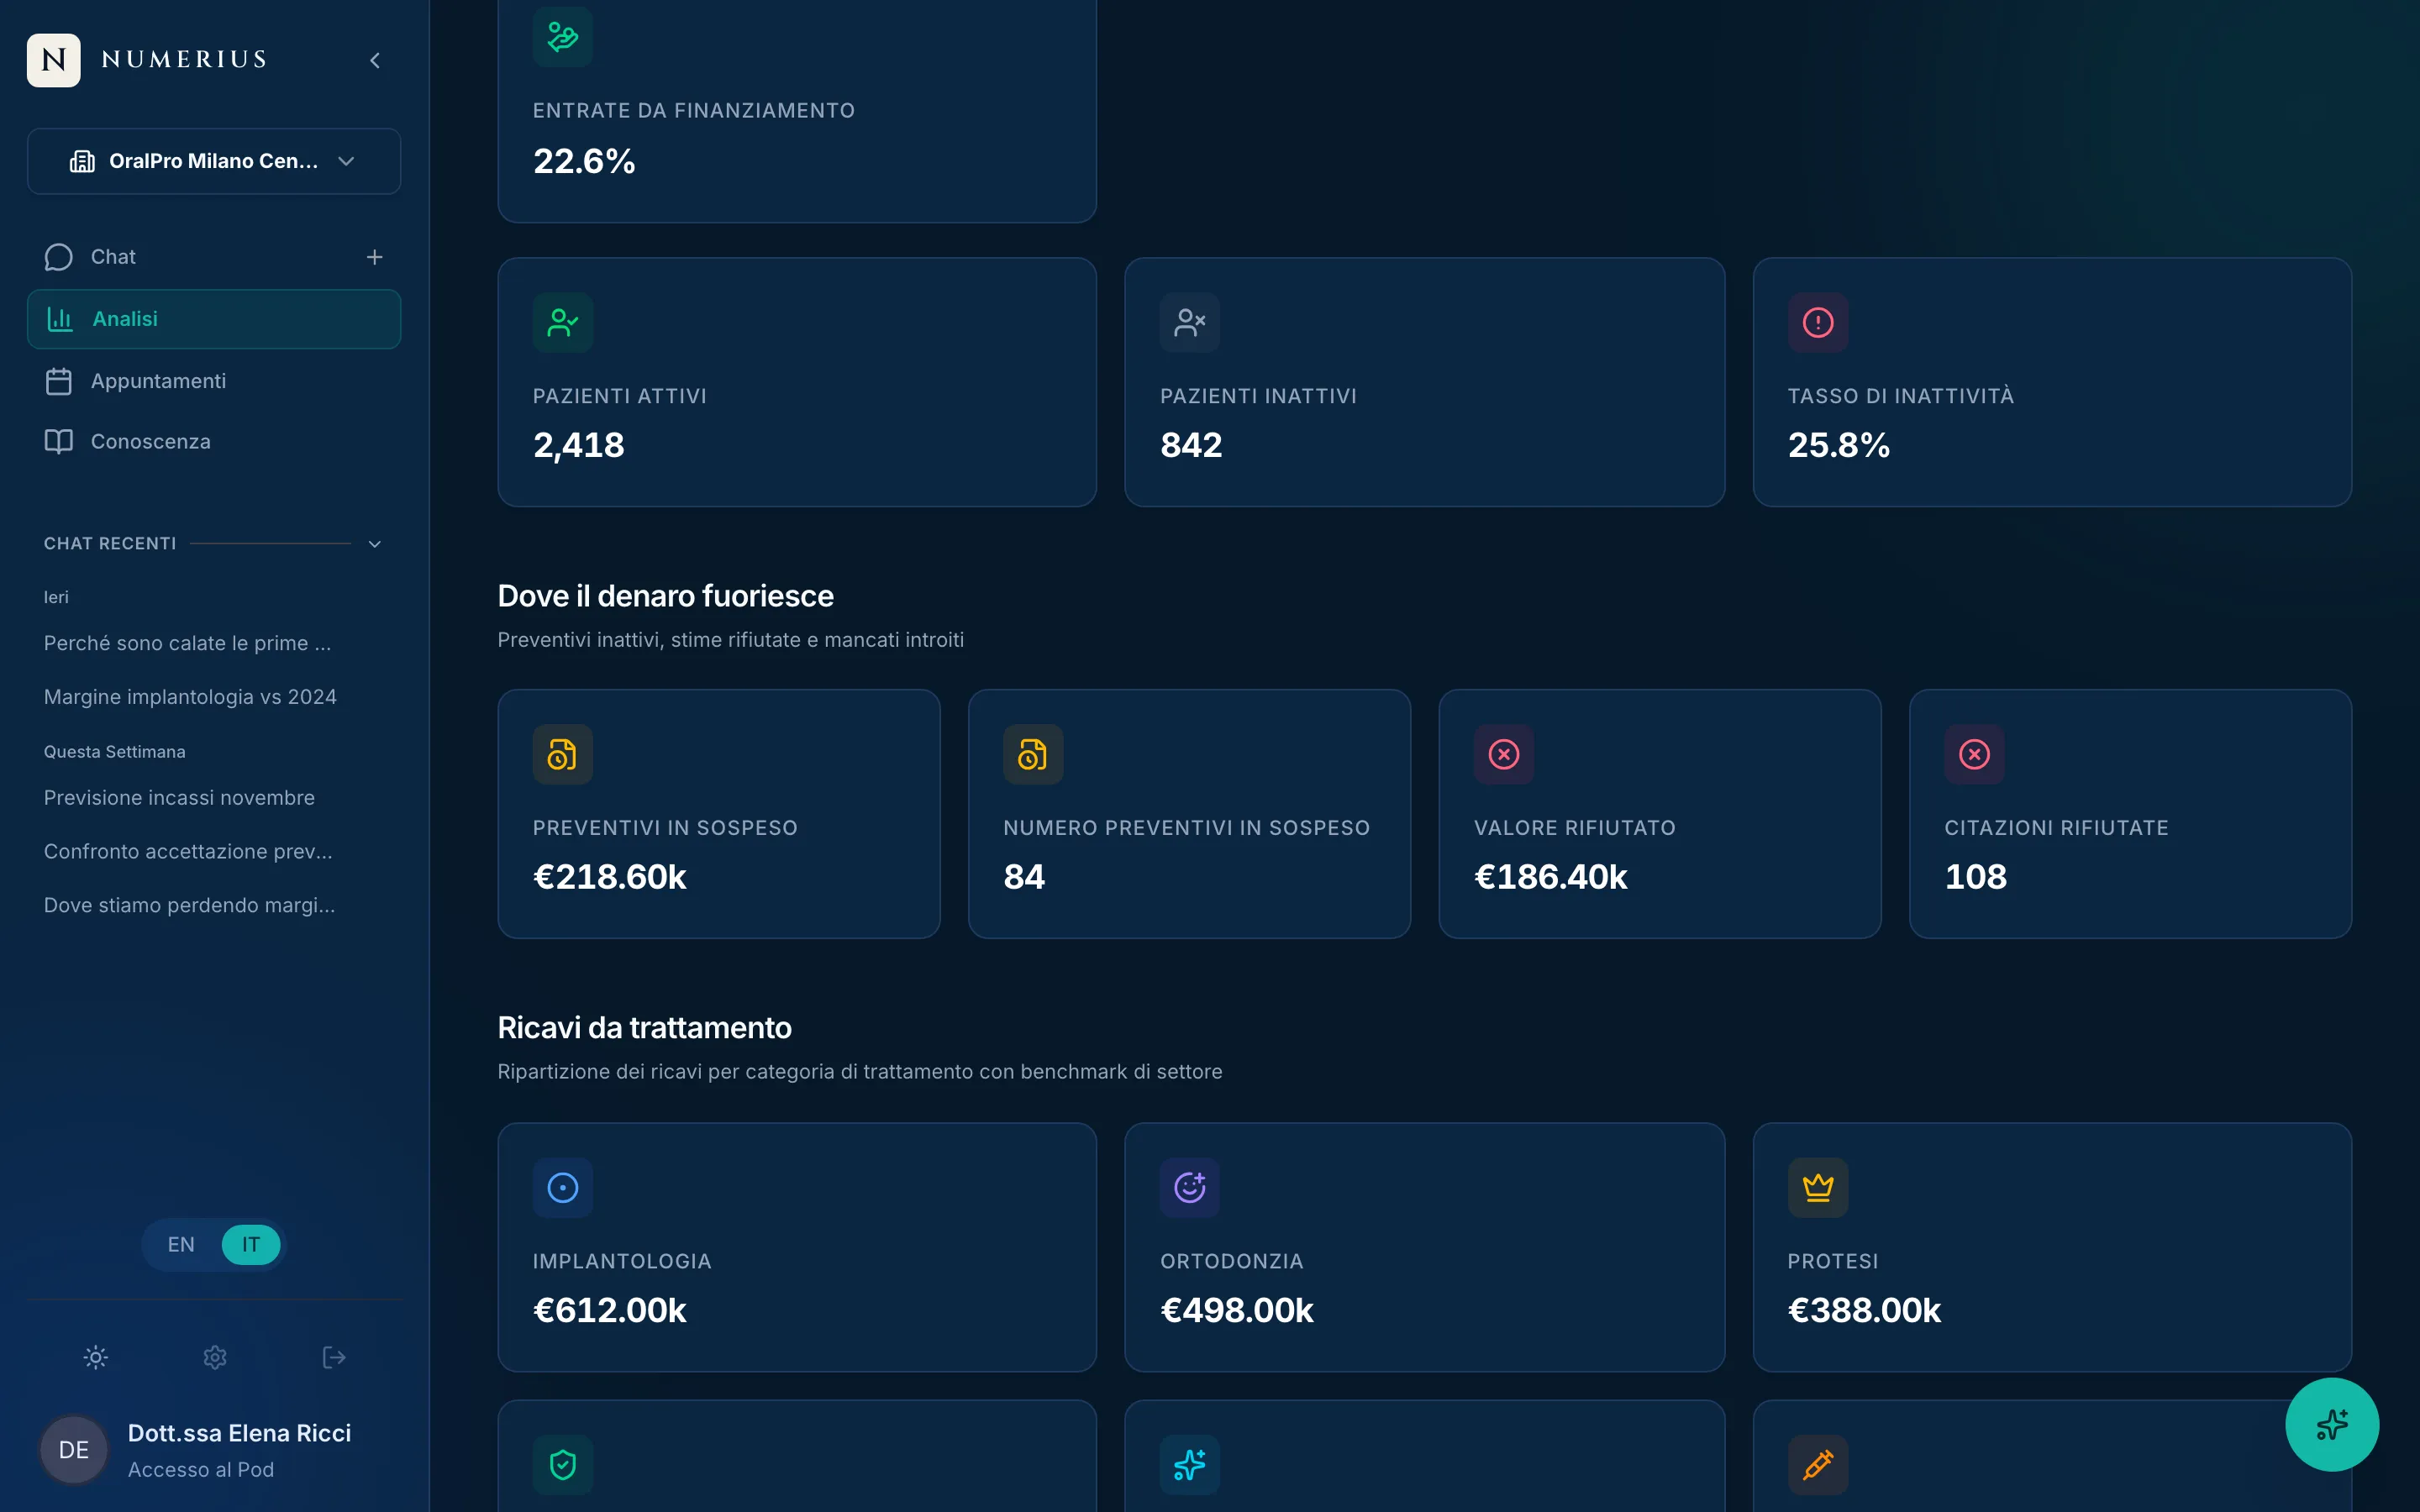The width and height of the screenshot is (2420, 1512).
Task: Click the chat bubble icon beside Chat
Action: (59, 257)
